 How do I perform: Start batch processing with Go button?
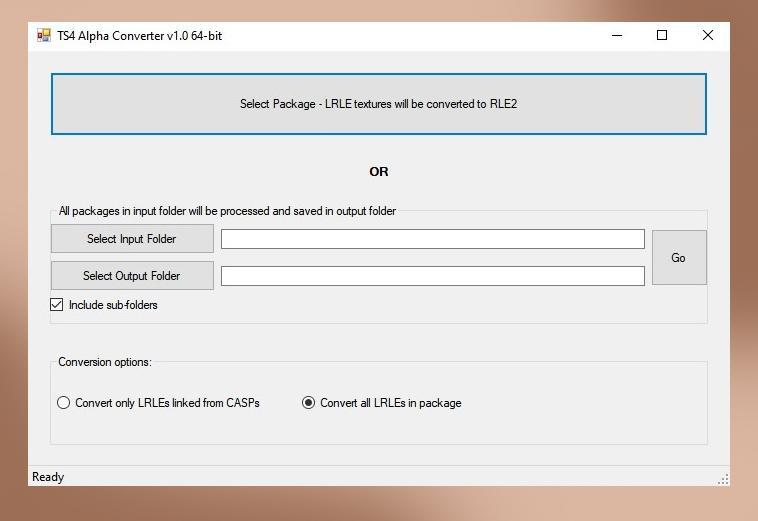point(679,258)
